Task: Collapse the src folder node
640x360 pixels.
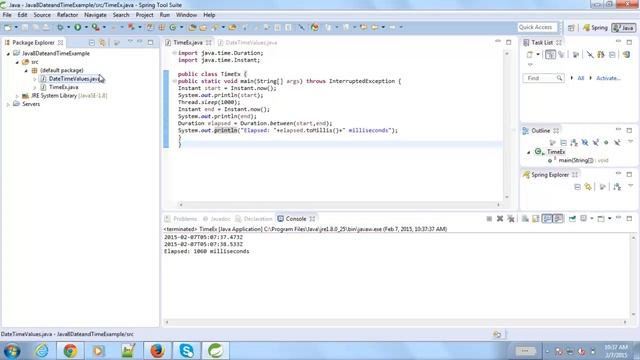Action: point(17,62)
